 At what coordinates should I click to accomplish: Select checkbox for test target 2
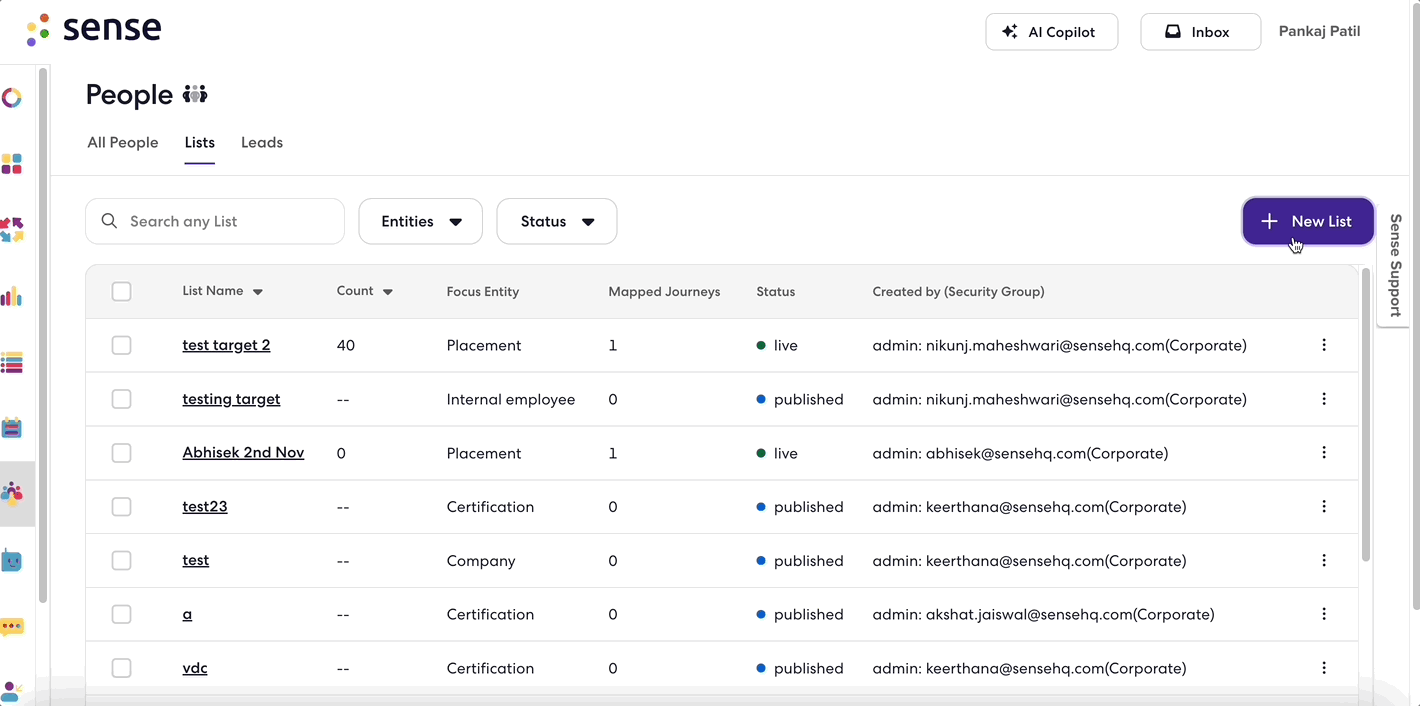tap(121, 345)
